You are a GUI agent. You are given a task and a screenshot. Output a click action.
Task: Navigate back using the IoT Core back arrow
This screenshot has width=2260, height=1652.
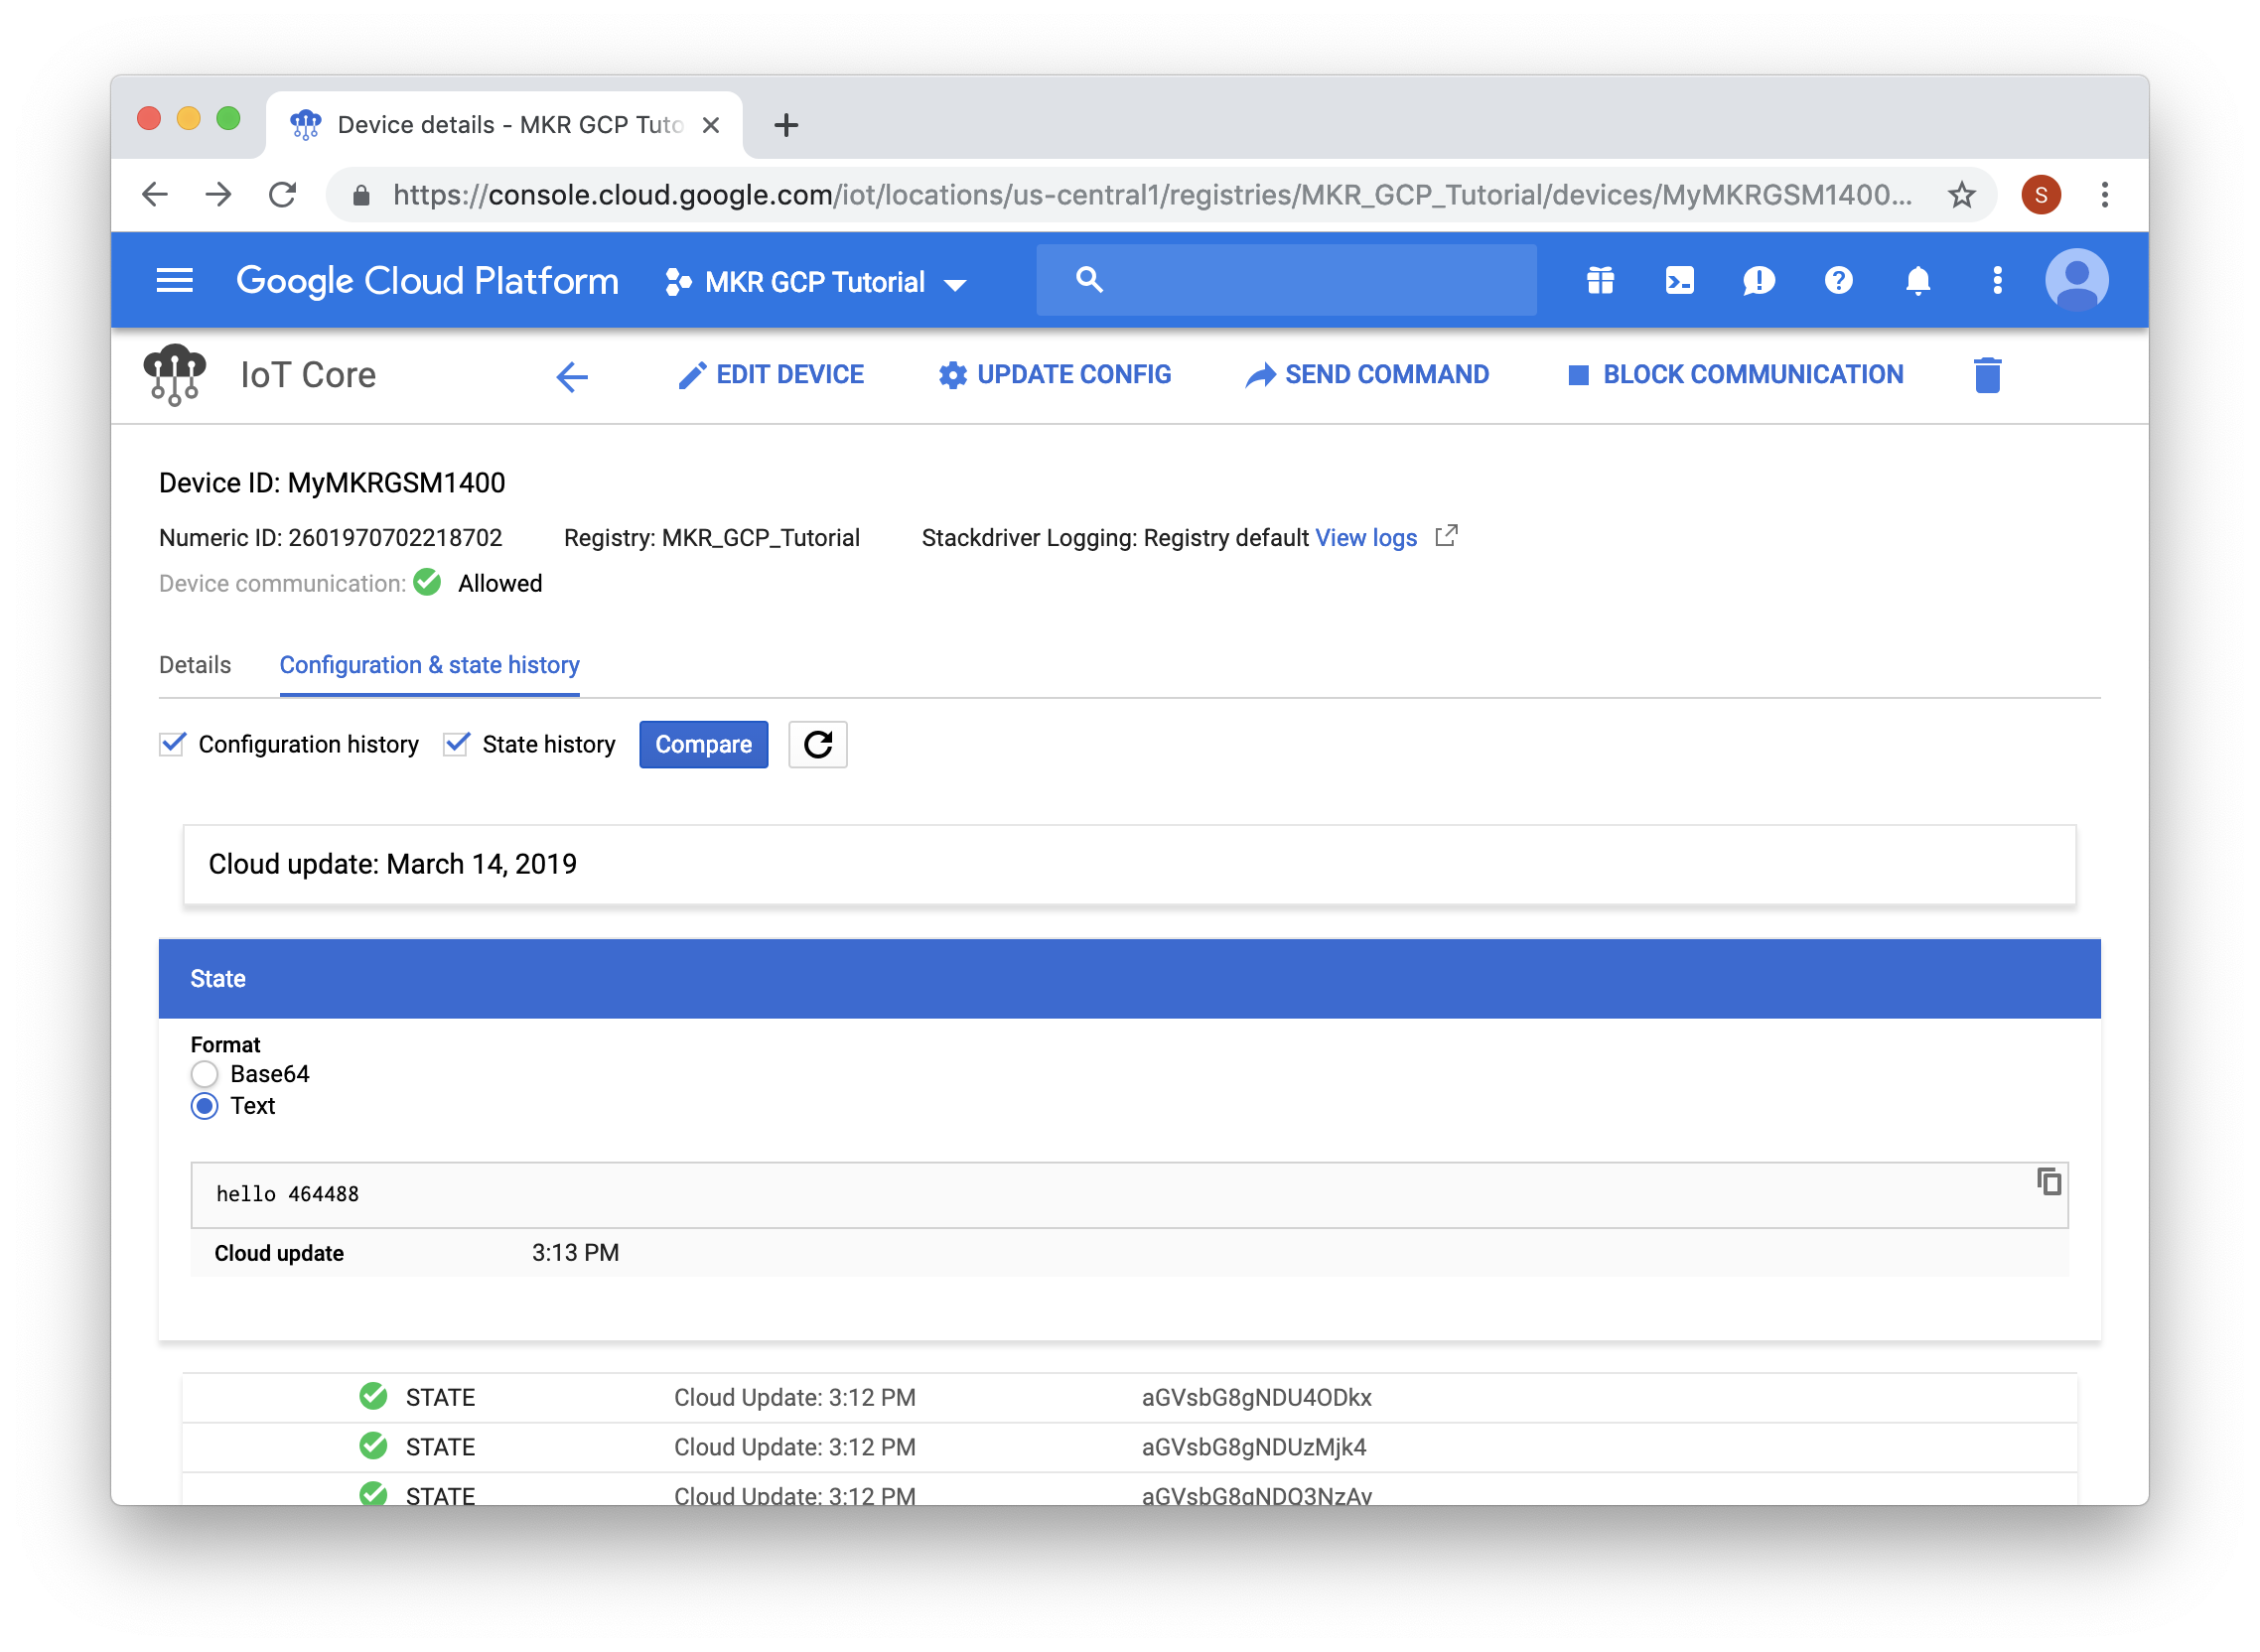point(571,377)
